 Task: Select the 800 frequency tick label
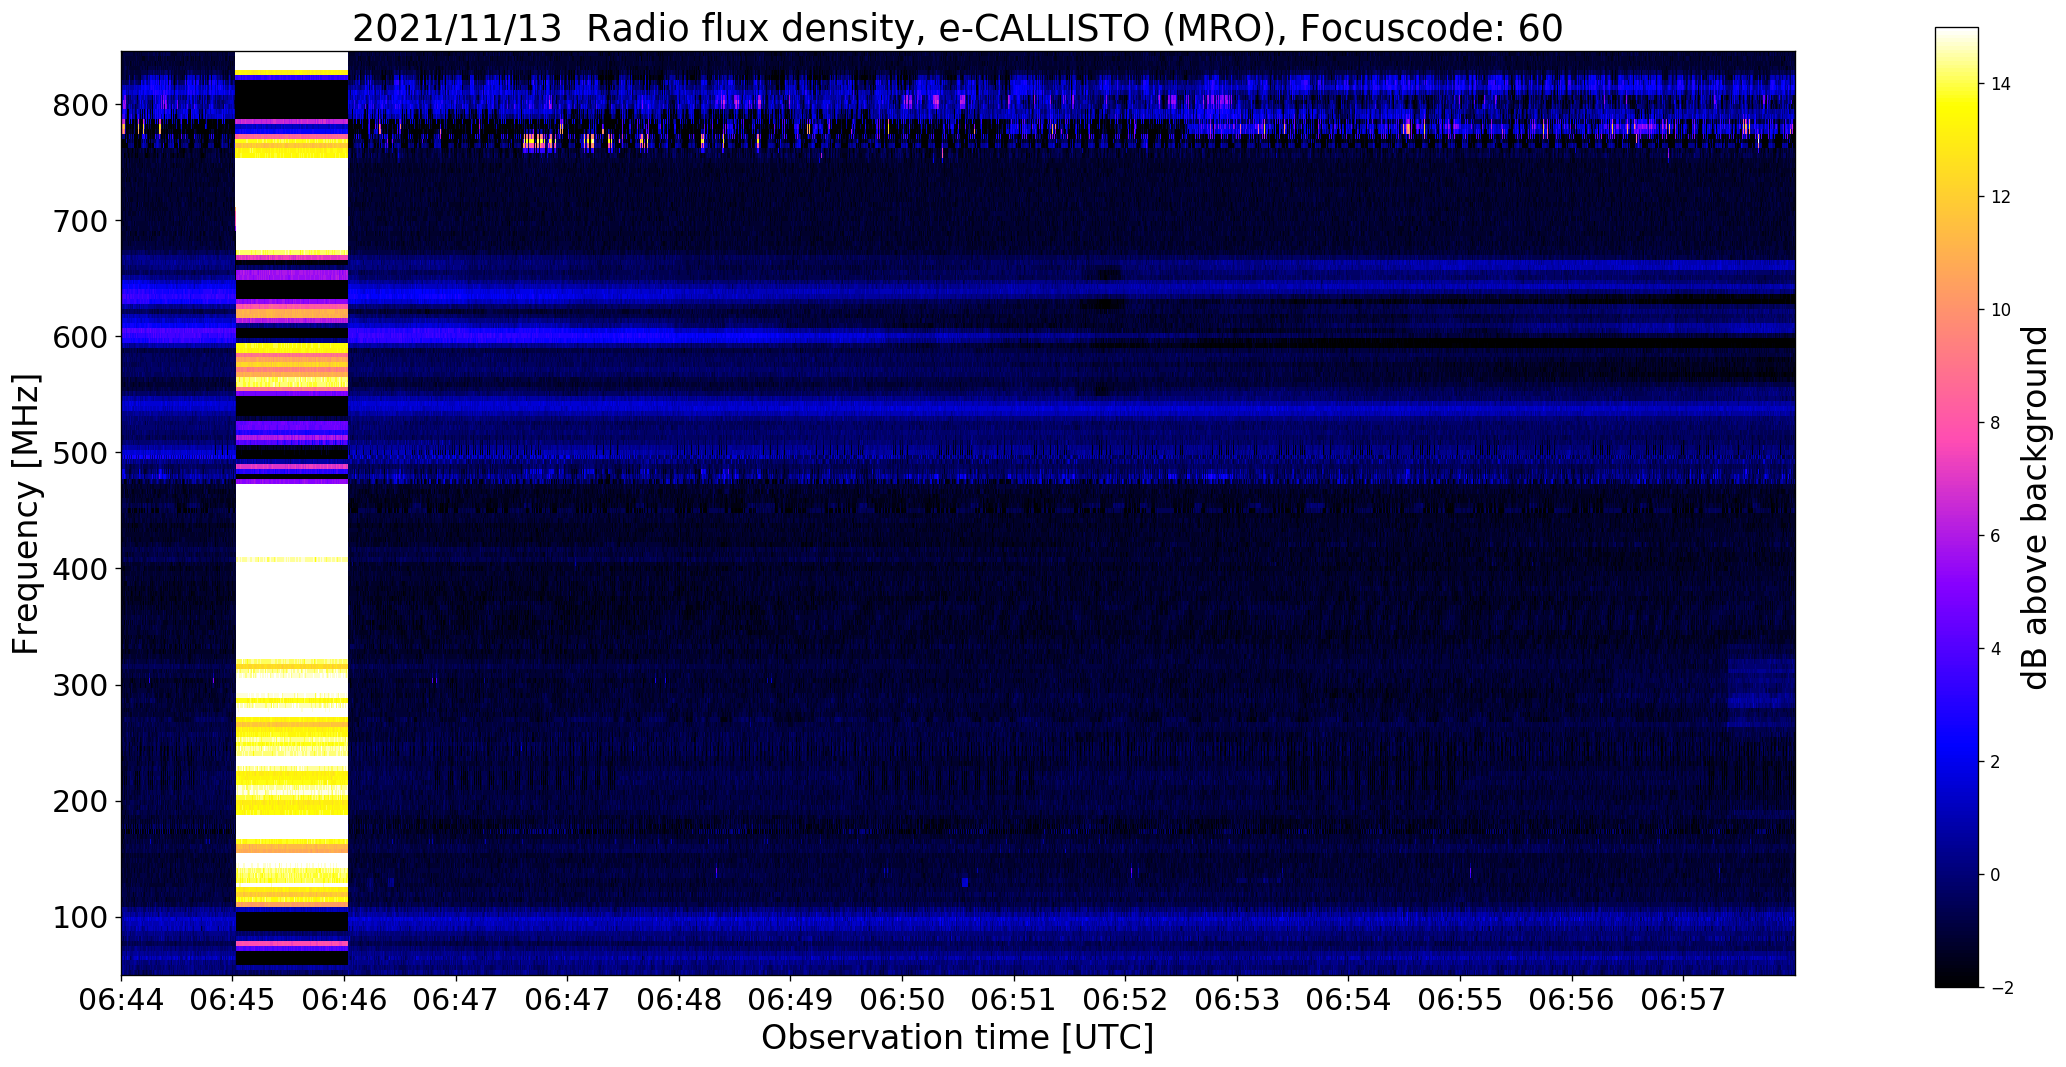80,104
